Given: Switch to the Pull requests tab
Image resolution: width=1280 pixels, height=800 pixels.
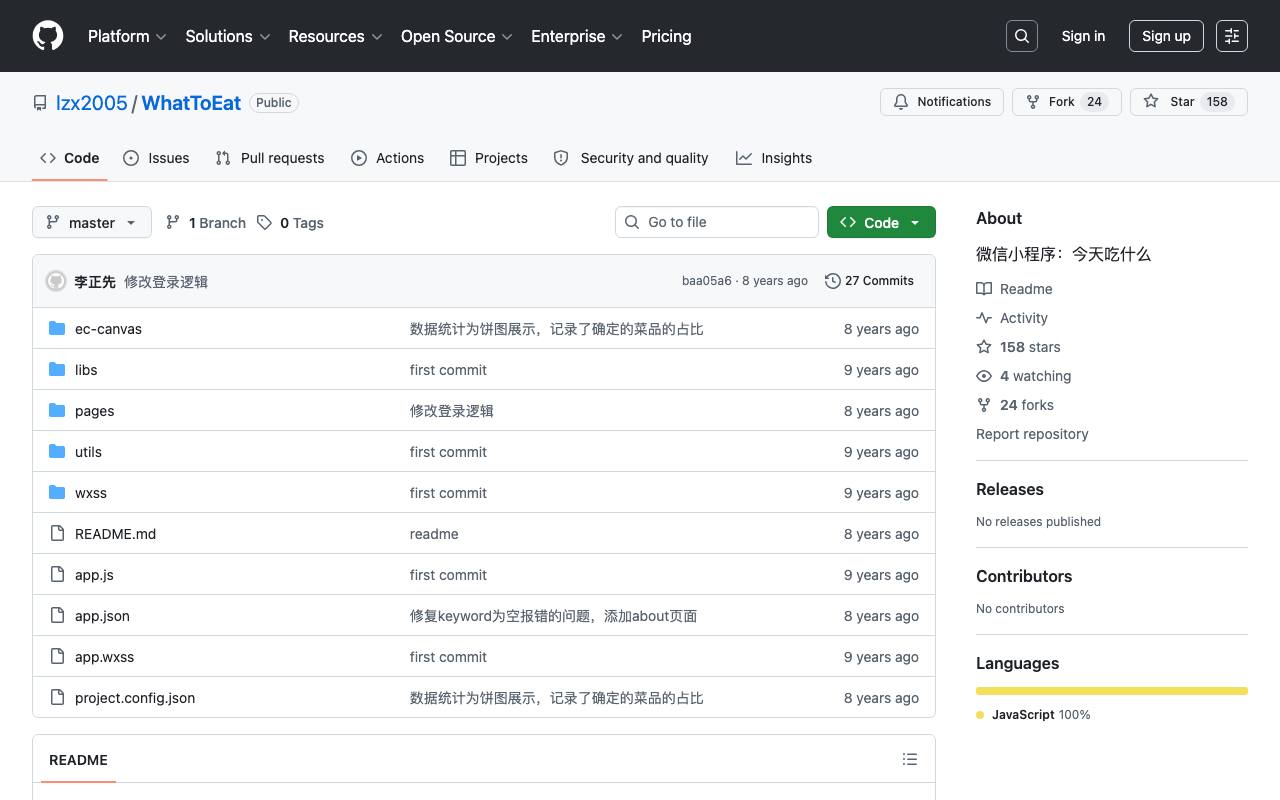Looking at the screenshot, I should 270,158.
